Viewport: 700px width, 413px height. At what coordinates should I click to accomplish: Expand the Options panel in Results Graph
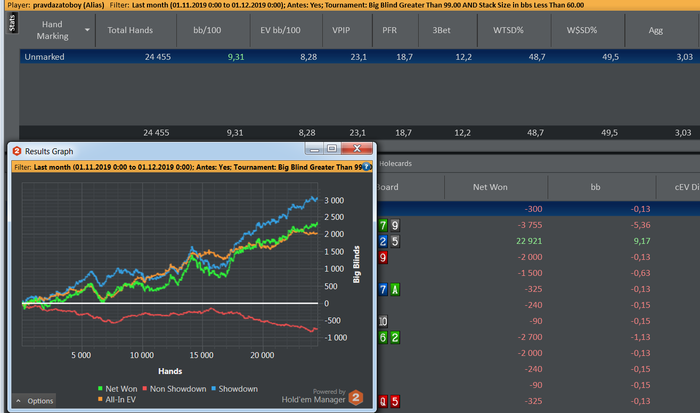34,400
